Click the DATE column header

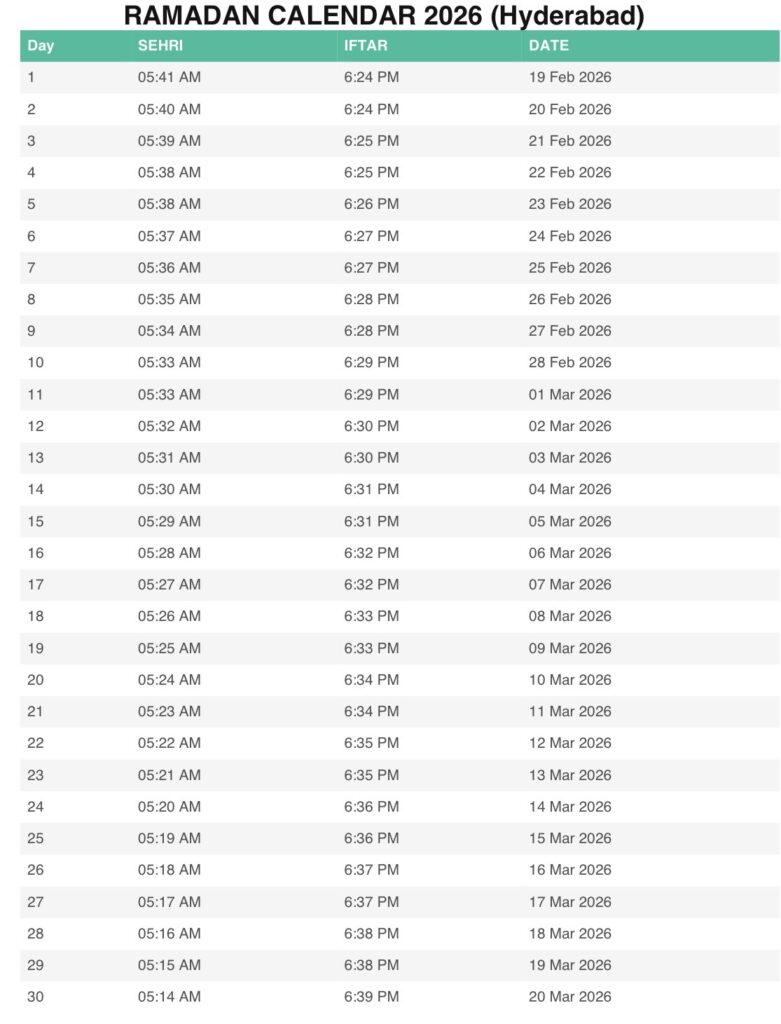tap(548, 46)
